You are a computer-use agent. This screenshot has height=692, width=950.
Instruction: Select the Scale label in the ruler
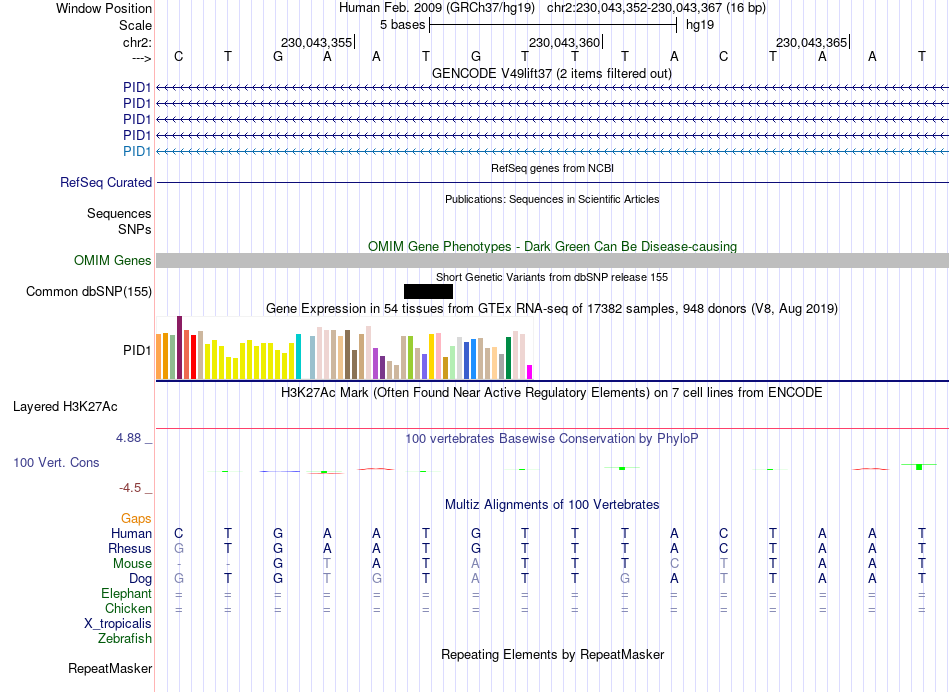[x=135, y=25]
